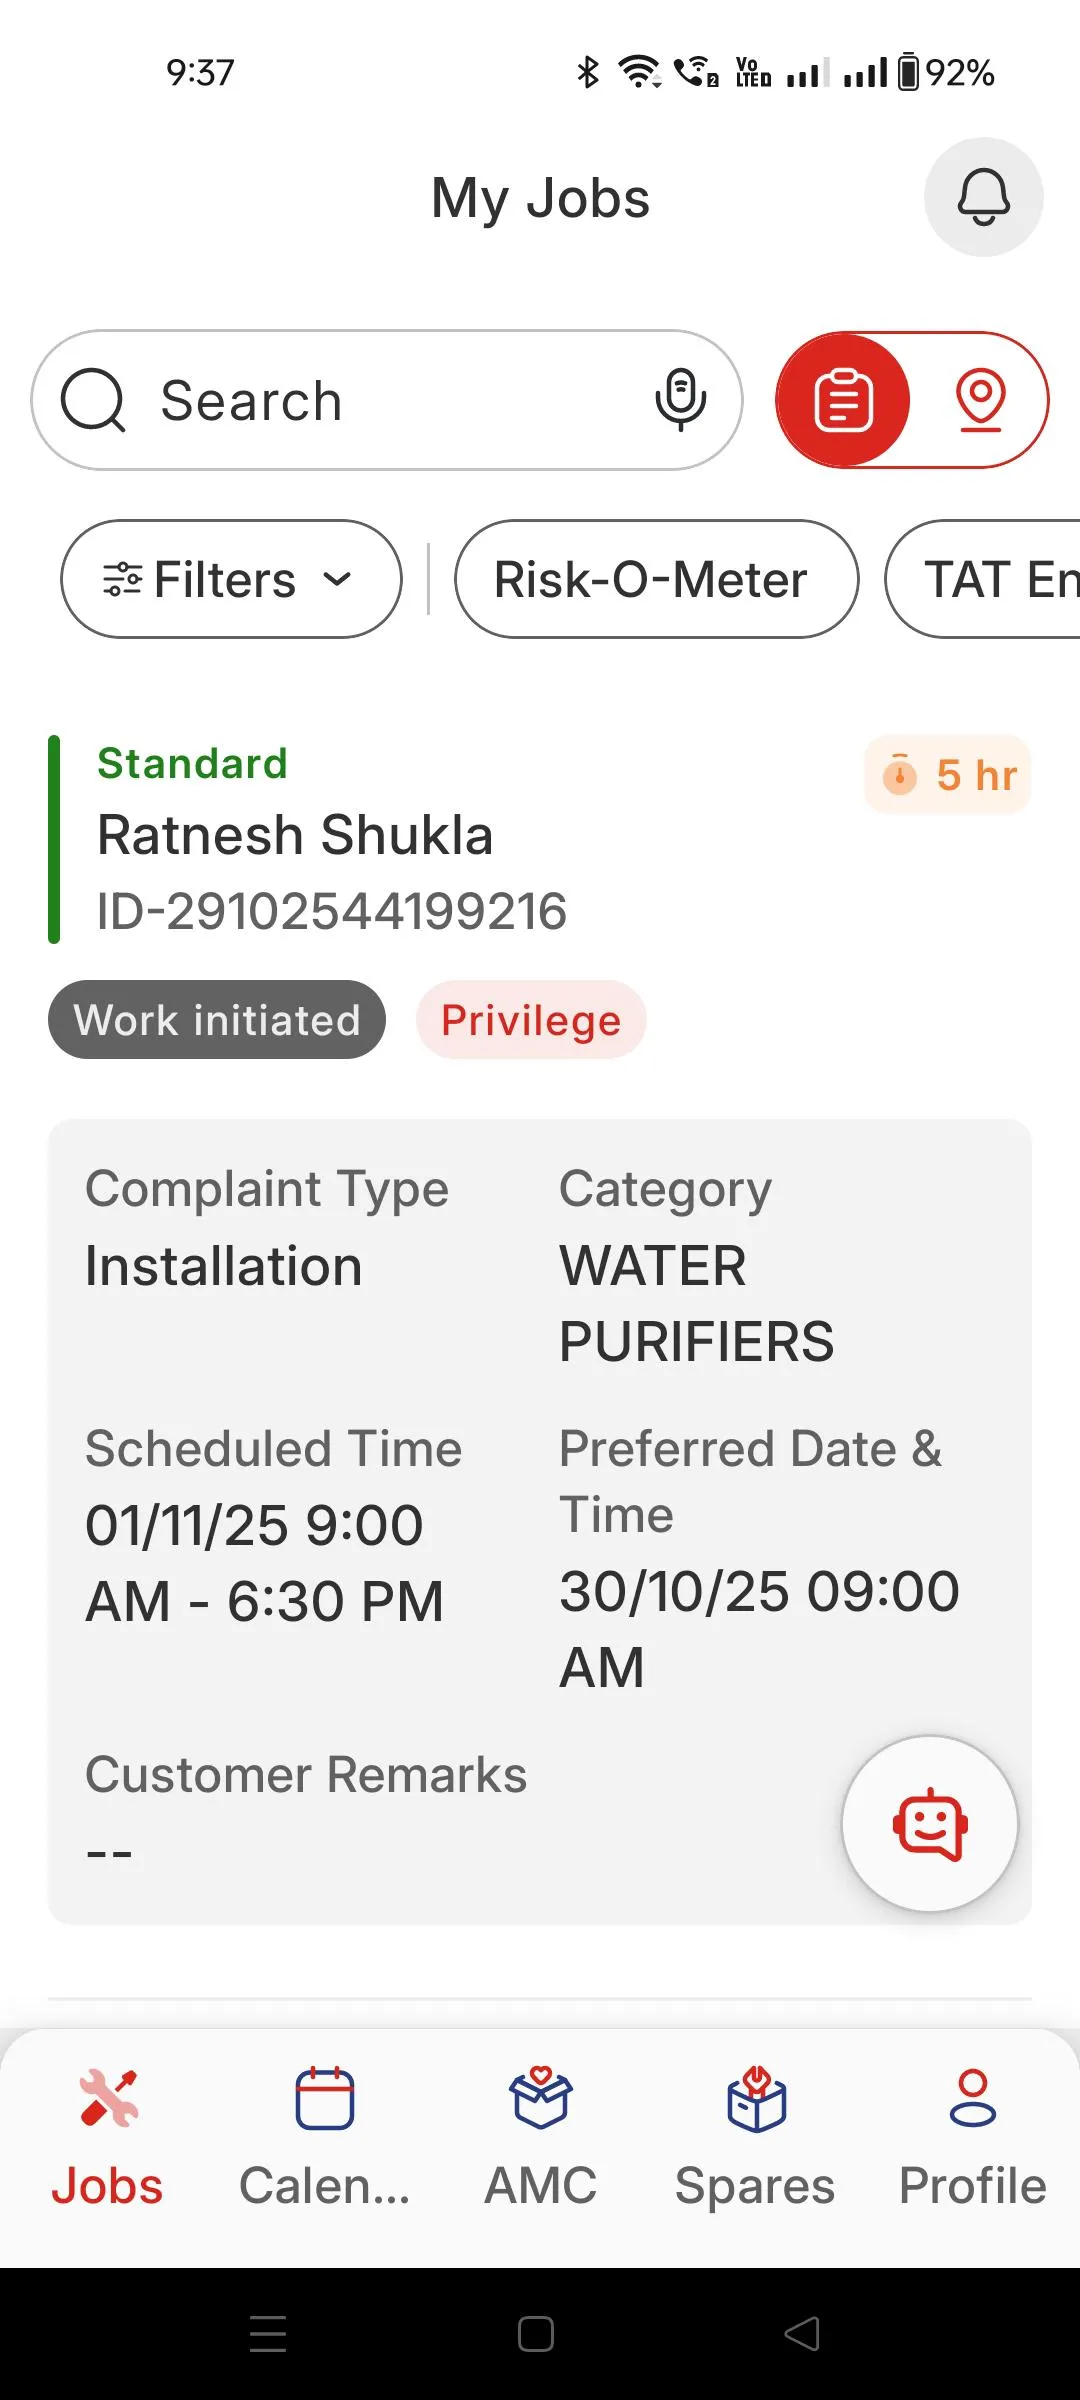Go to the Profile tab

972,2138
